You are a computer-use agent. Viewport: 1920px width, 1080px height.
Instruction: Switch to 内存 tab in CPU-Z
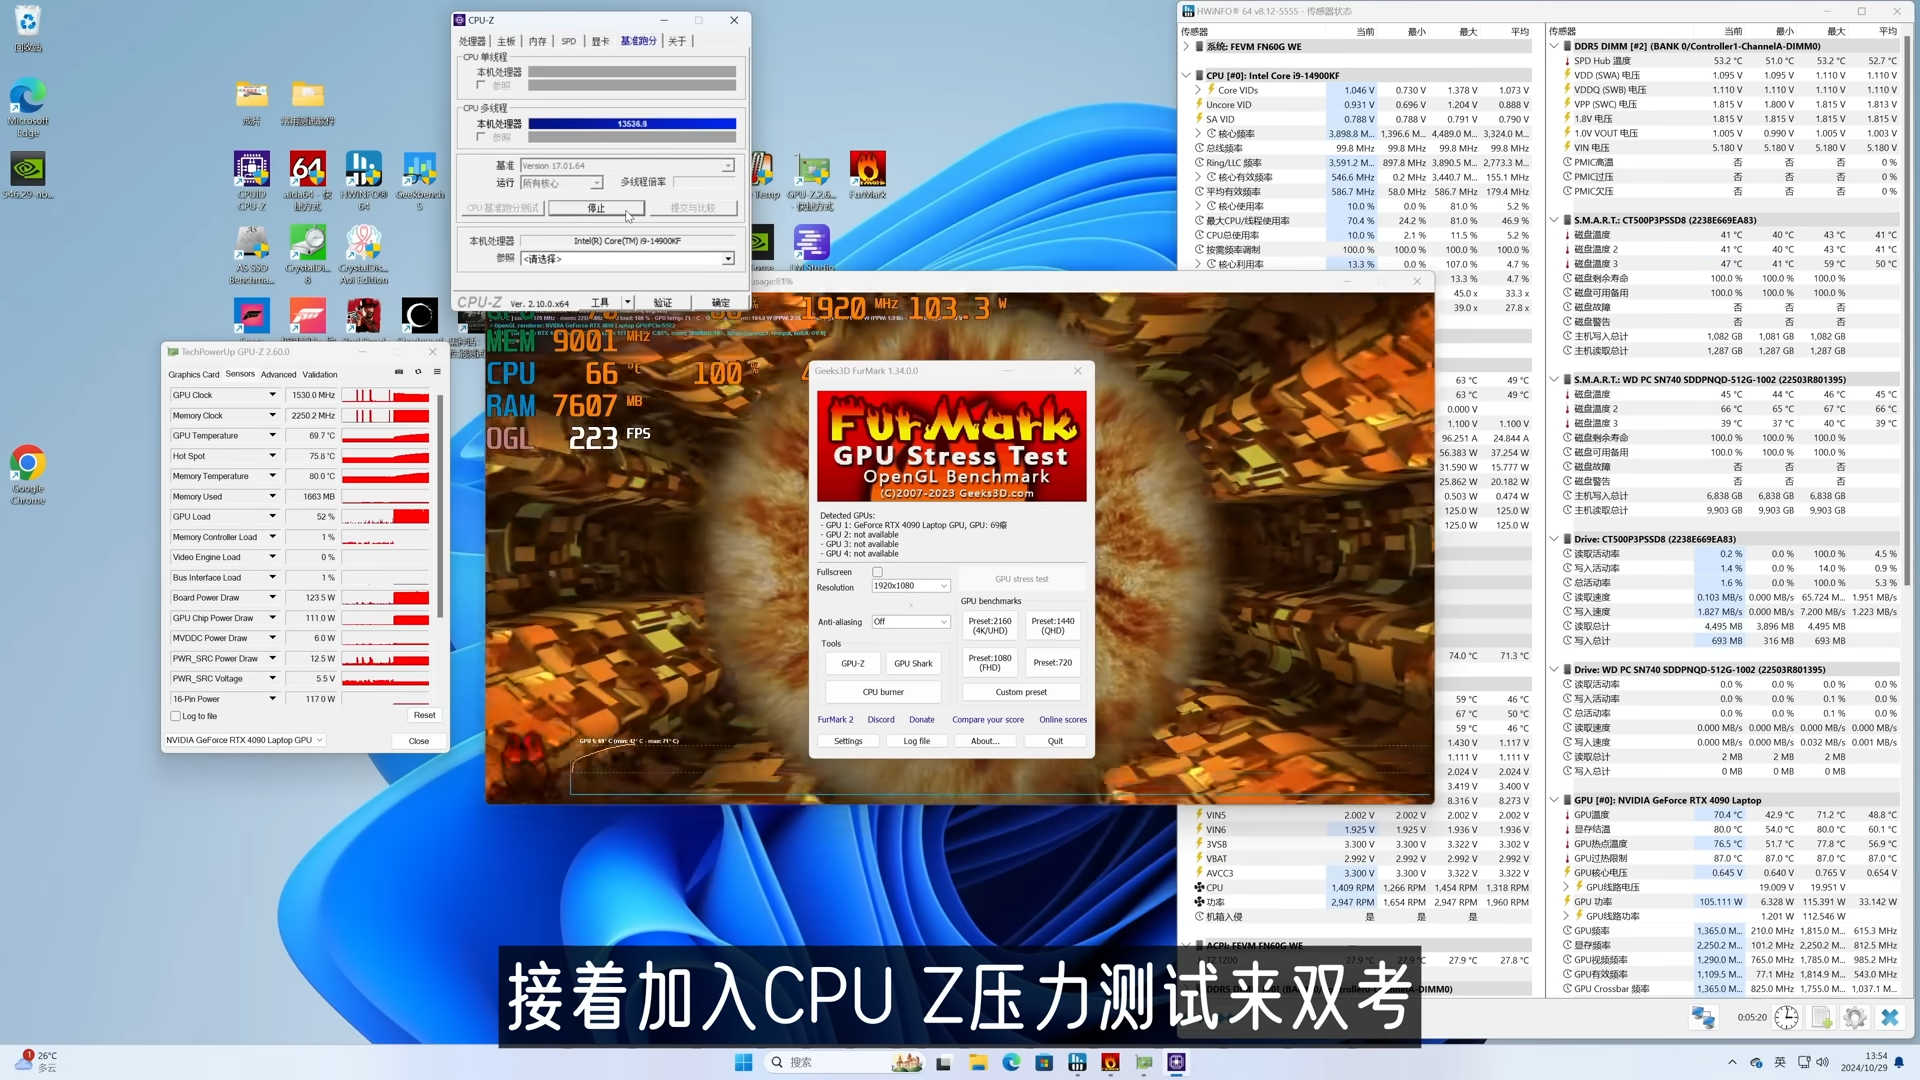(538, 41)
